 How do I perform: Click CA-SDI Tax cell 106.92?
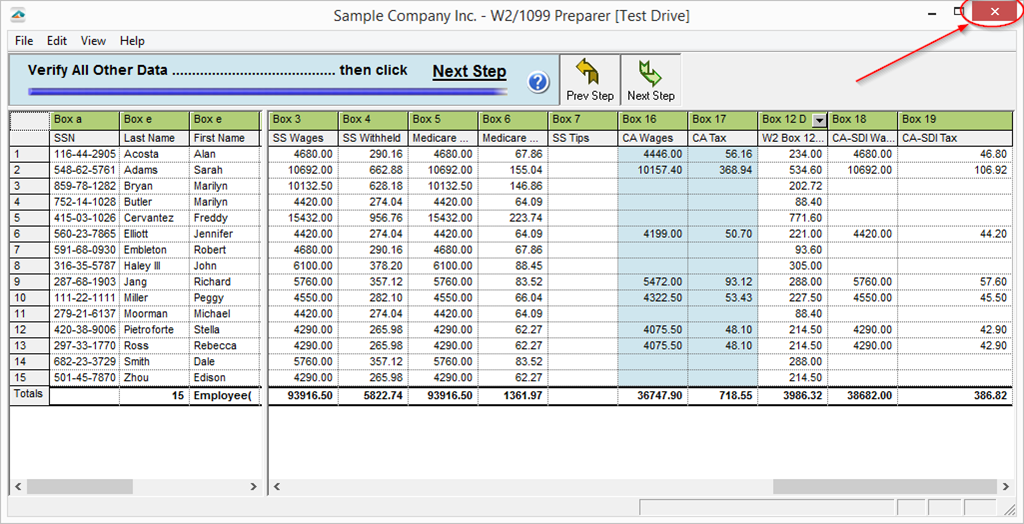955,170
